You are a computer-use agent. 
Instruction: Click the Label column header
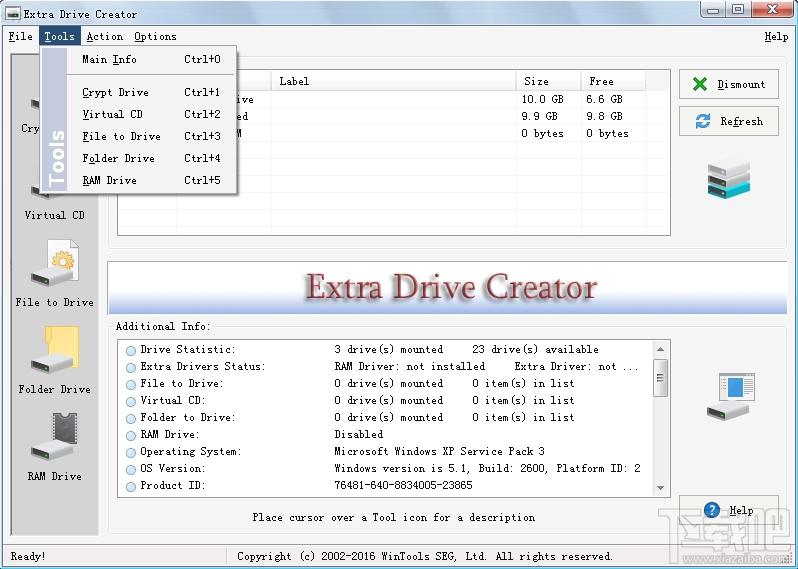(393, 81)
